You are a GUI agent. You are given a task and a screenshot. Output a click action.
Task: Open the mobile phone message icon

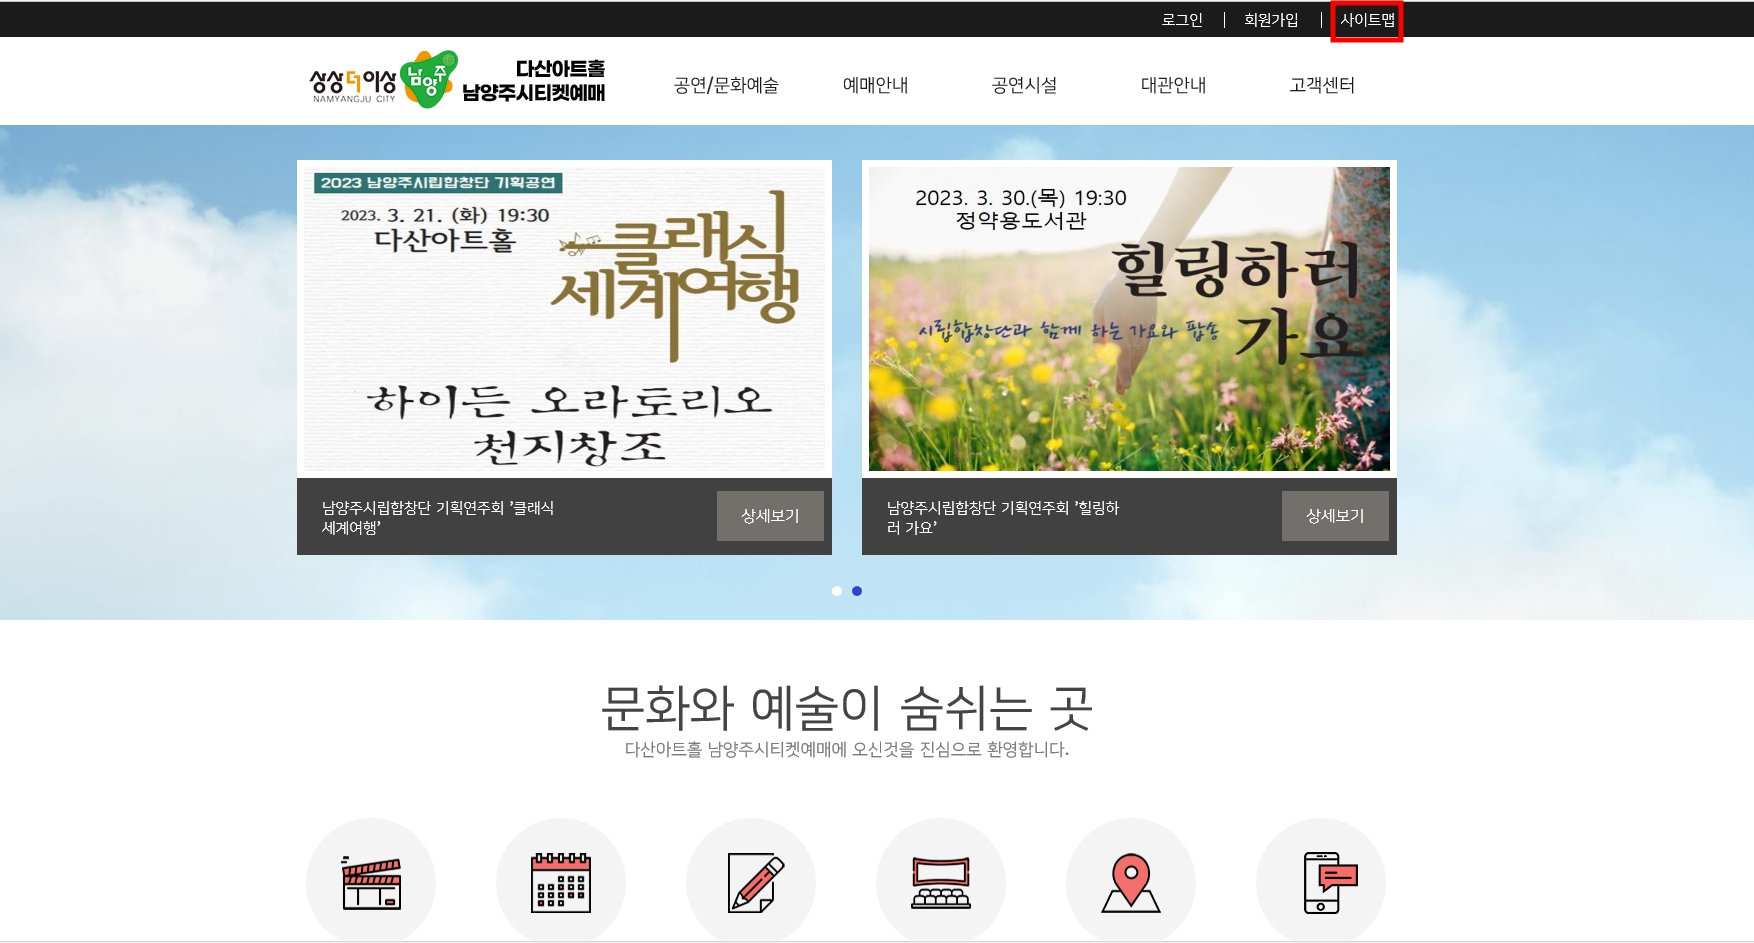point(1321,882)
